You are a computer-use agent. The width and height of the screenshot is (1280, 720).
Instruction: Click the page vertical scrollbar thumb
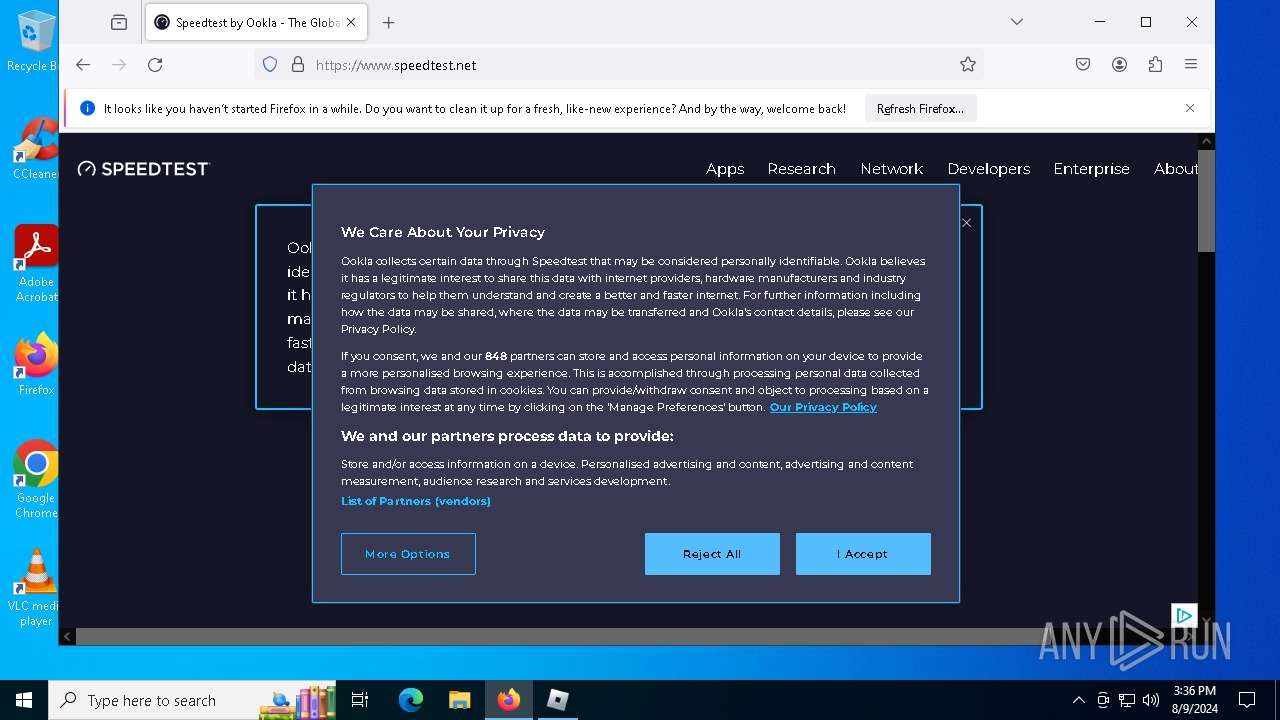coord(1206,202)
